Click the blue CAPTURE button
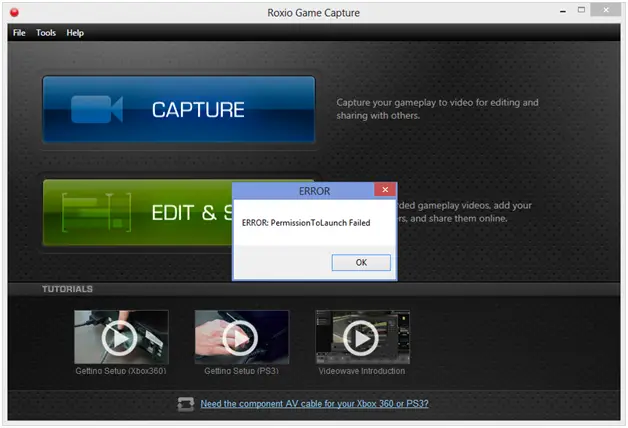Image resolution: width=628 pixels, height=428 pixels. [x=179, y=109]
